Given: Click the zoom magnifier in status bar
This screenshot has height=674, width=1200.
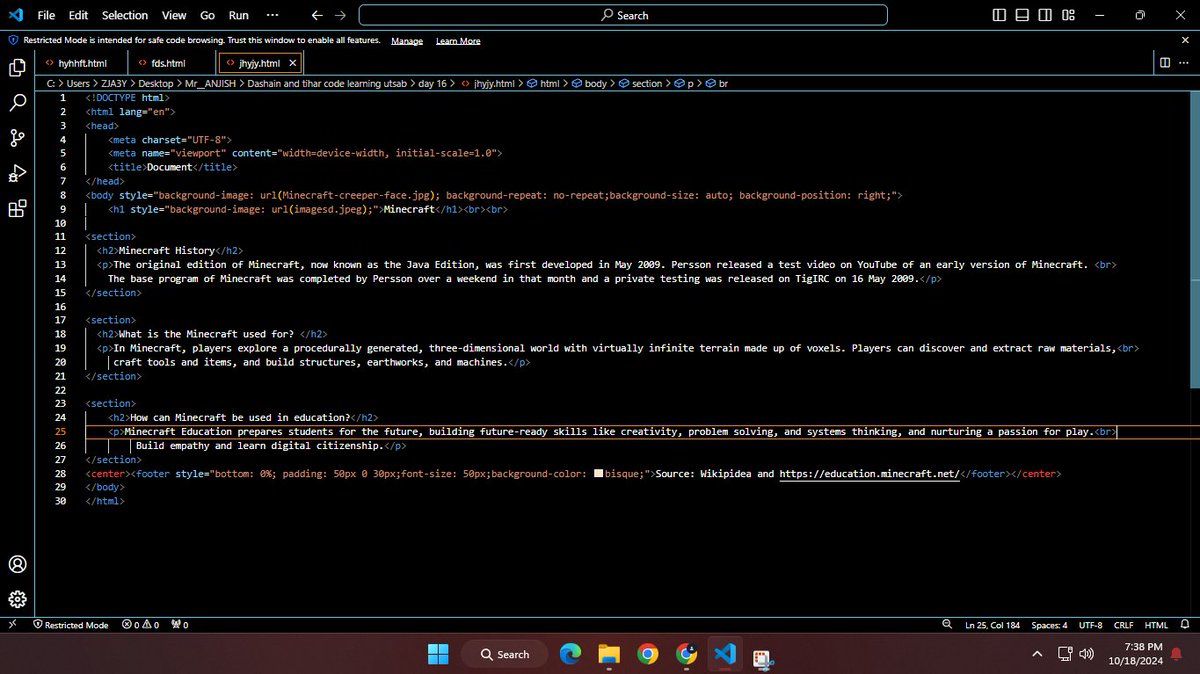Looking at the screenshot, I should click(947, 625).
